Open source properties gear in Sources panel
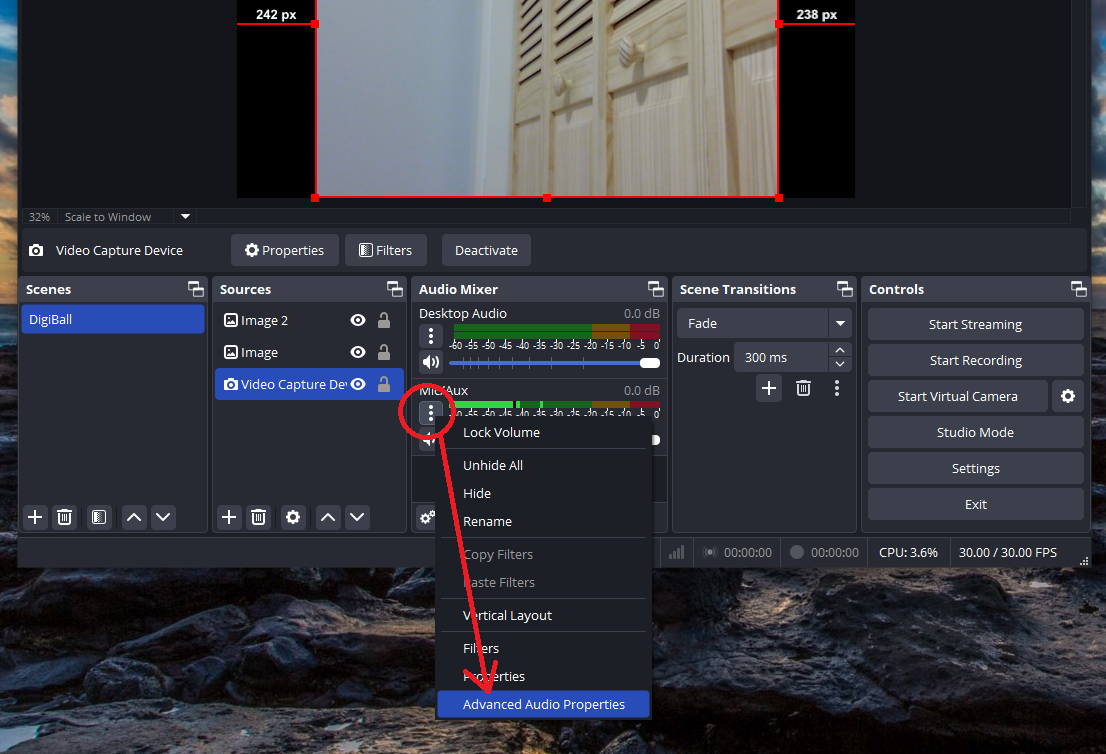Screen dimensions: 1106x754 click(x=292, y=517)
